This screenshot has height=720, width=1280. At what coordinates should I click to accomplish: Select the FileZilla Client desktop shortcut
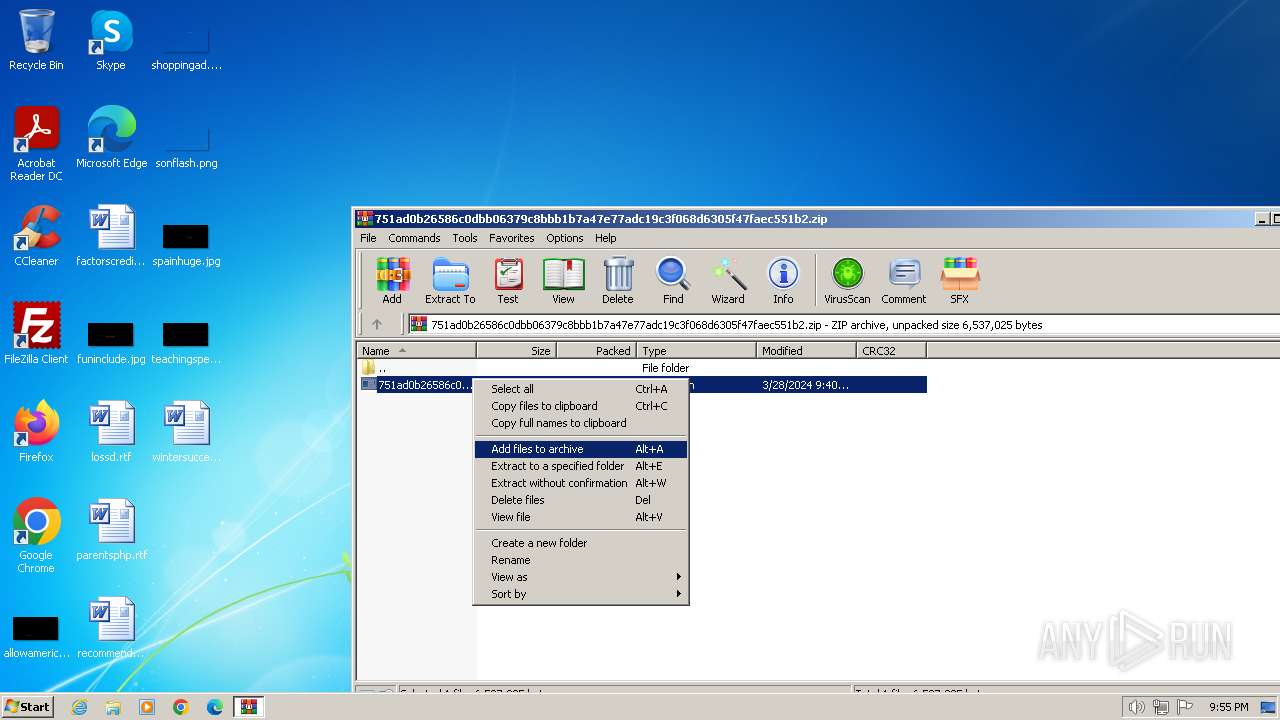36,334
